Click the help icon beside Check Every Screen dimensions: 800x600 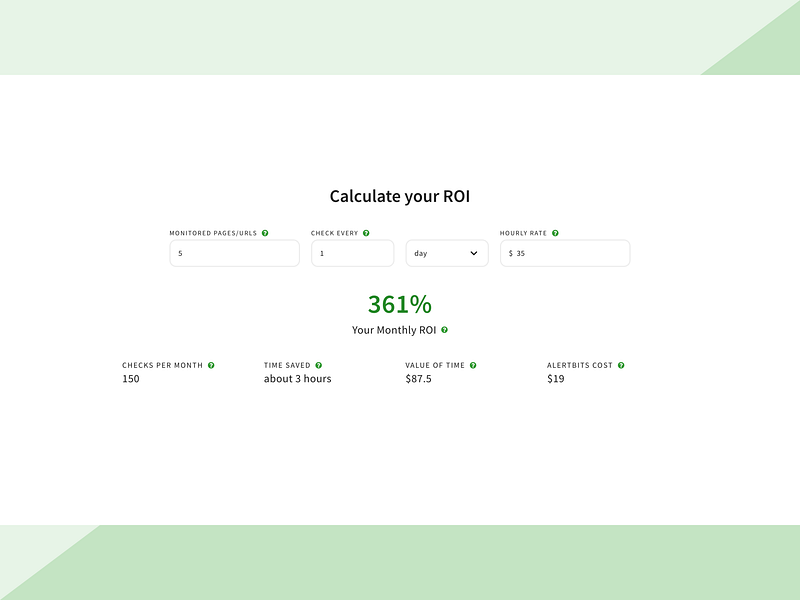366,233
